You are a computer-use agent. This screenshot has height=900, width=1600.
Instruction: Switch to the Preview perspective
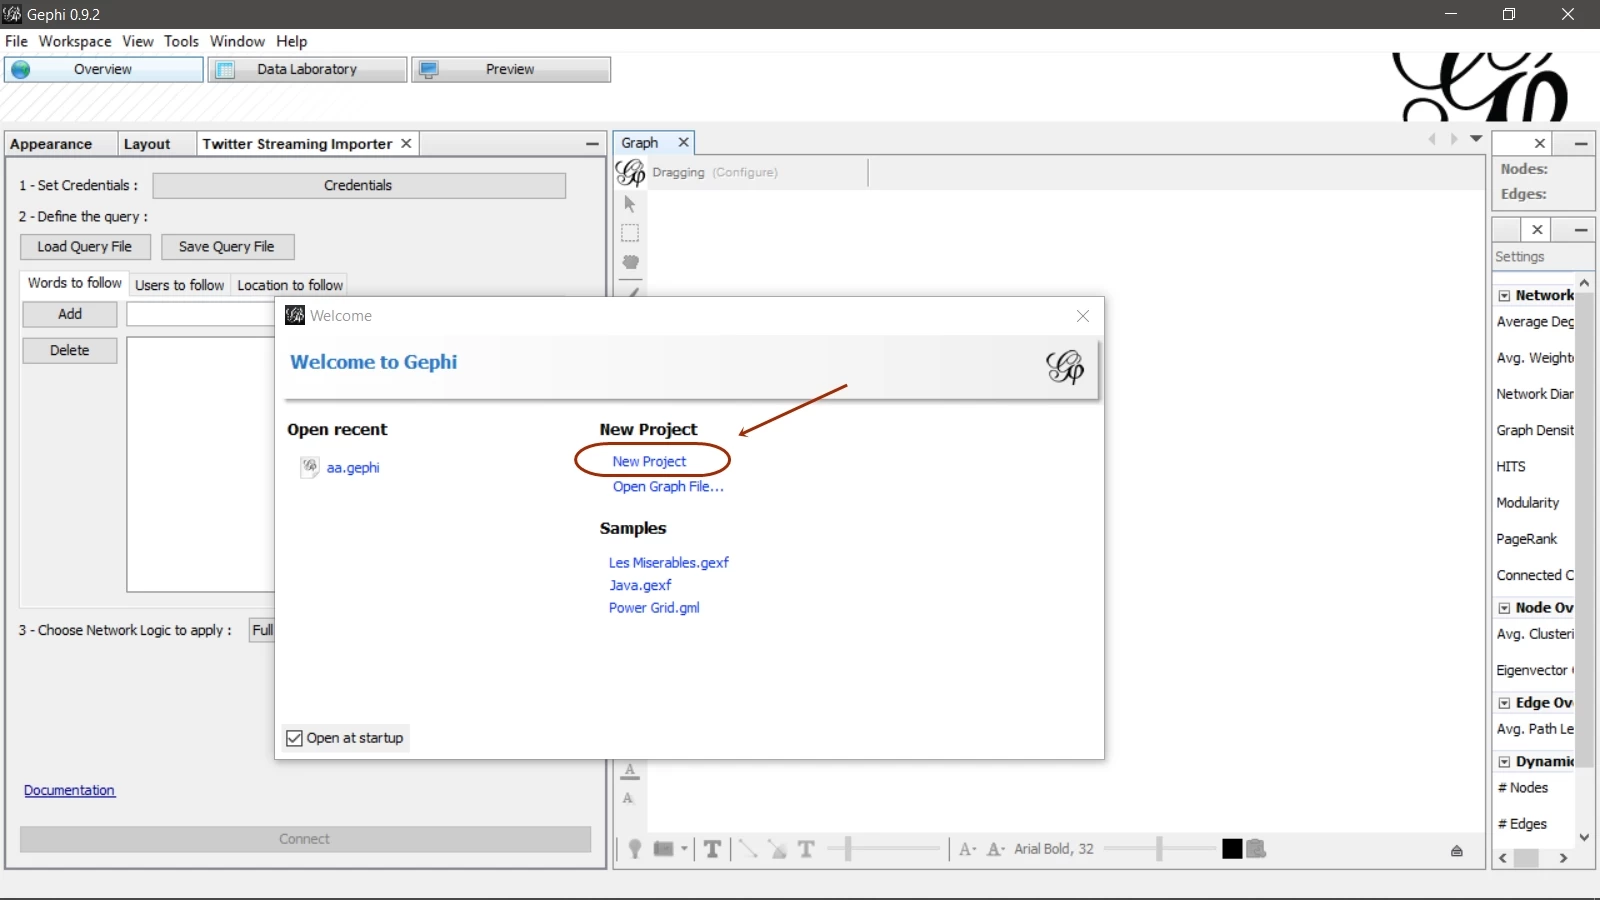(511, 69)
